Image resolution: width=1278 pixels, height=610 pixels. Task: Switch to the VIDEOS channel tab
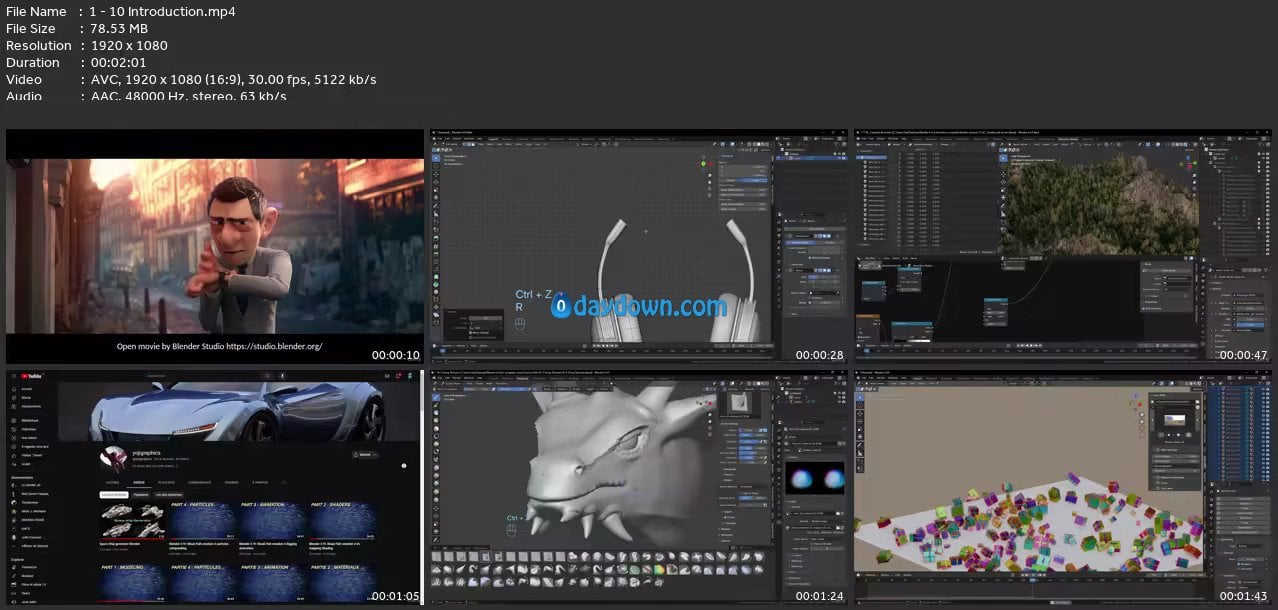[x=139, y=482]
